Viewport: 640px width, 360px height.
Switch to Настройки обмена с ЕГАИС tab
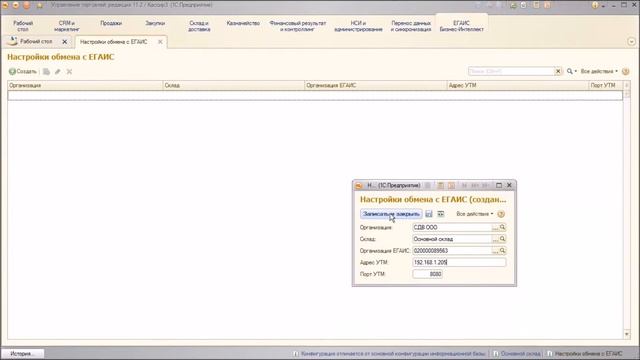click(x=113, y=42)
